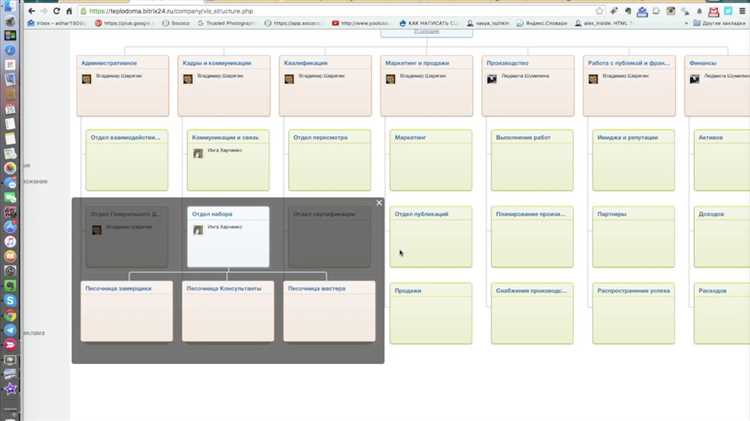The image size is (750, 421).
Task: Click the avatar in the Финансы card
Action: (695, 79)
